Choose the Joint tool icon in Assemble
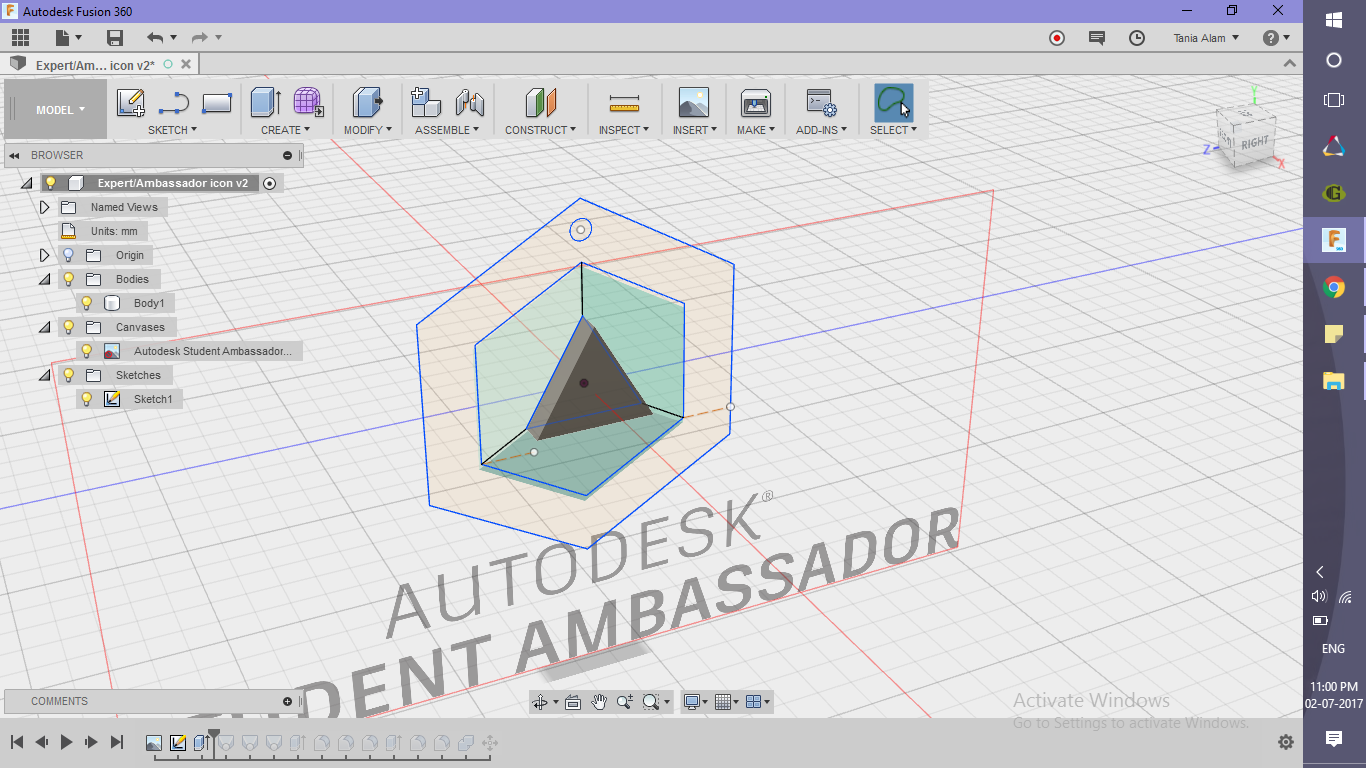Screen dimensions: 1366x768 click(x=469, y=102)
